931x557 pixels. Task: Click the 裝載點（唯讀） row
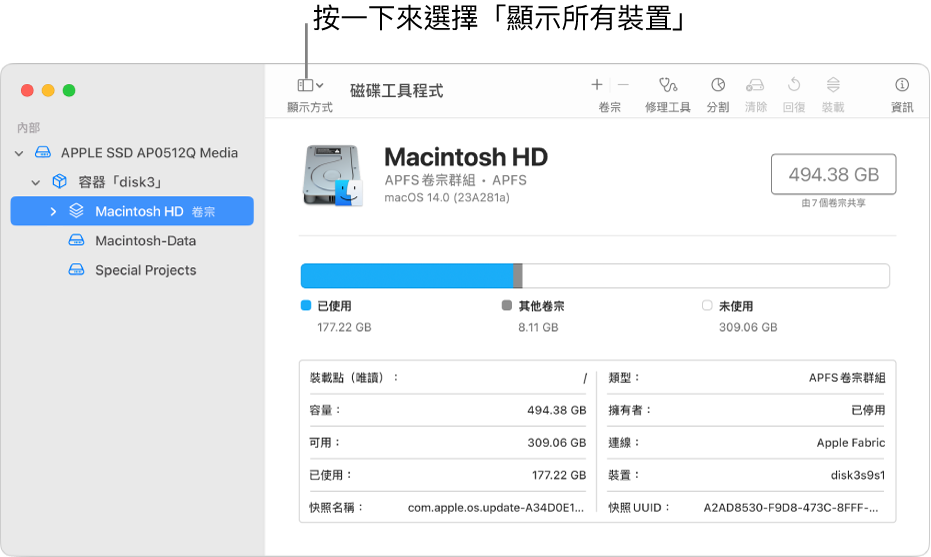[x=448, y=378]
